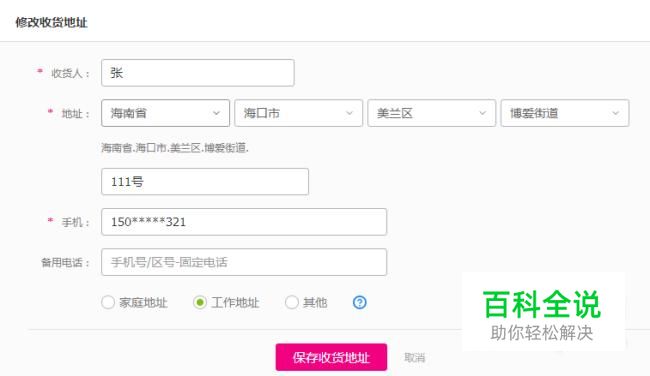650x376 pixels.
Task: Click the 取消 cancel link
Action: [x=415, y=357]
